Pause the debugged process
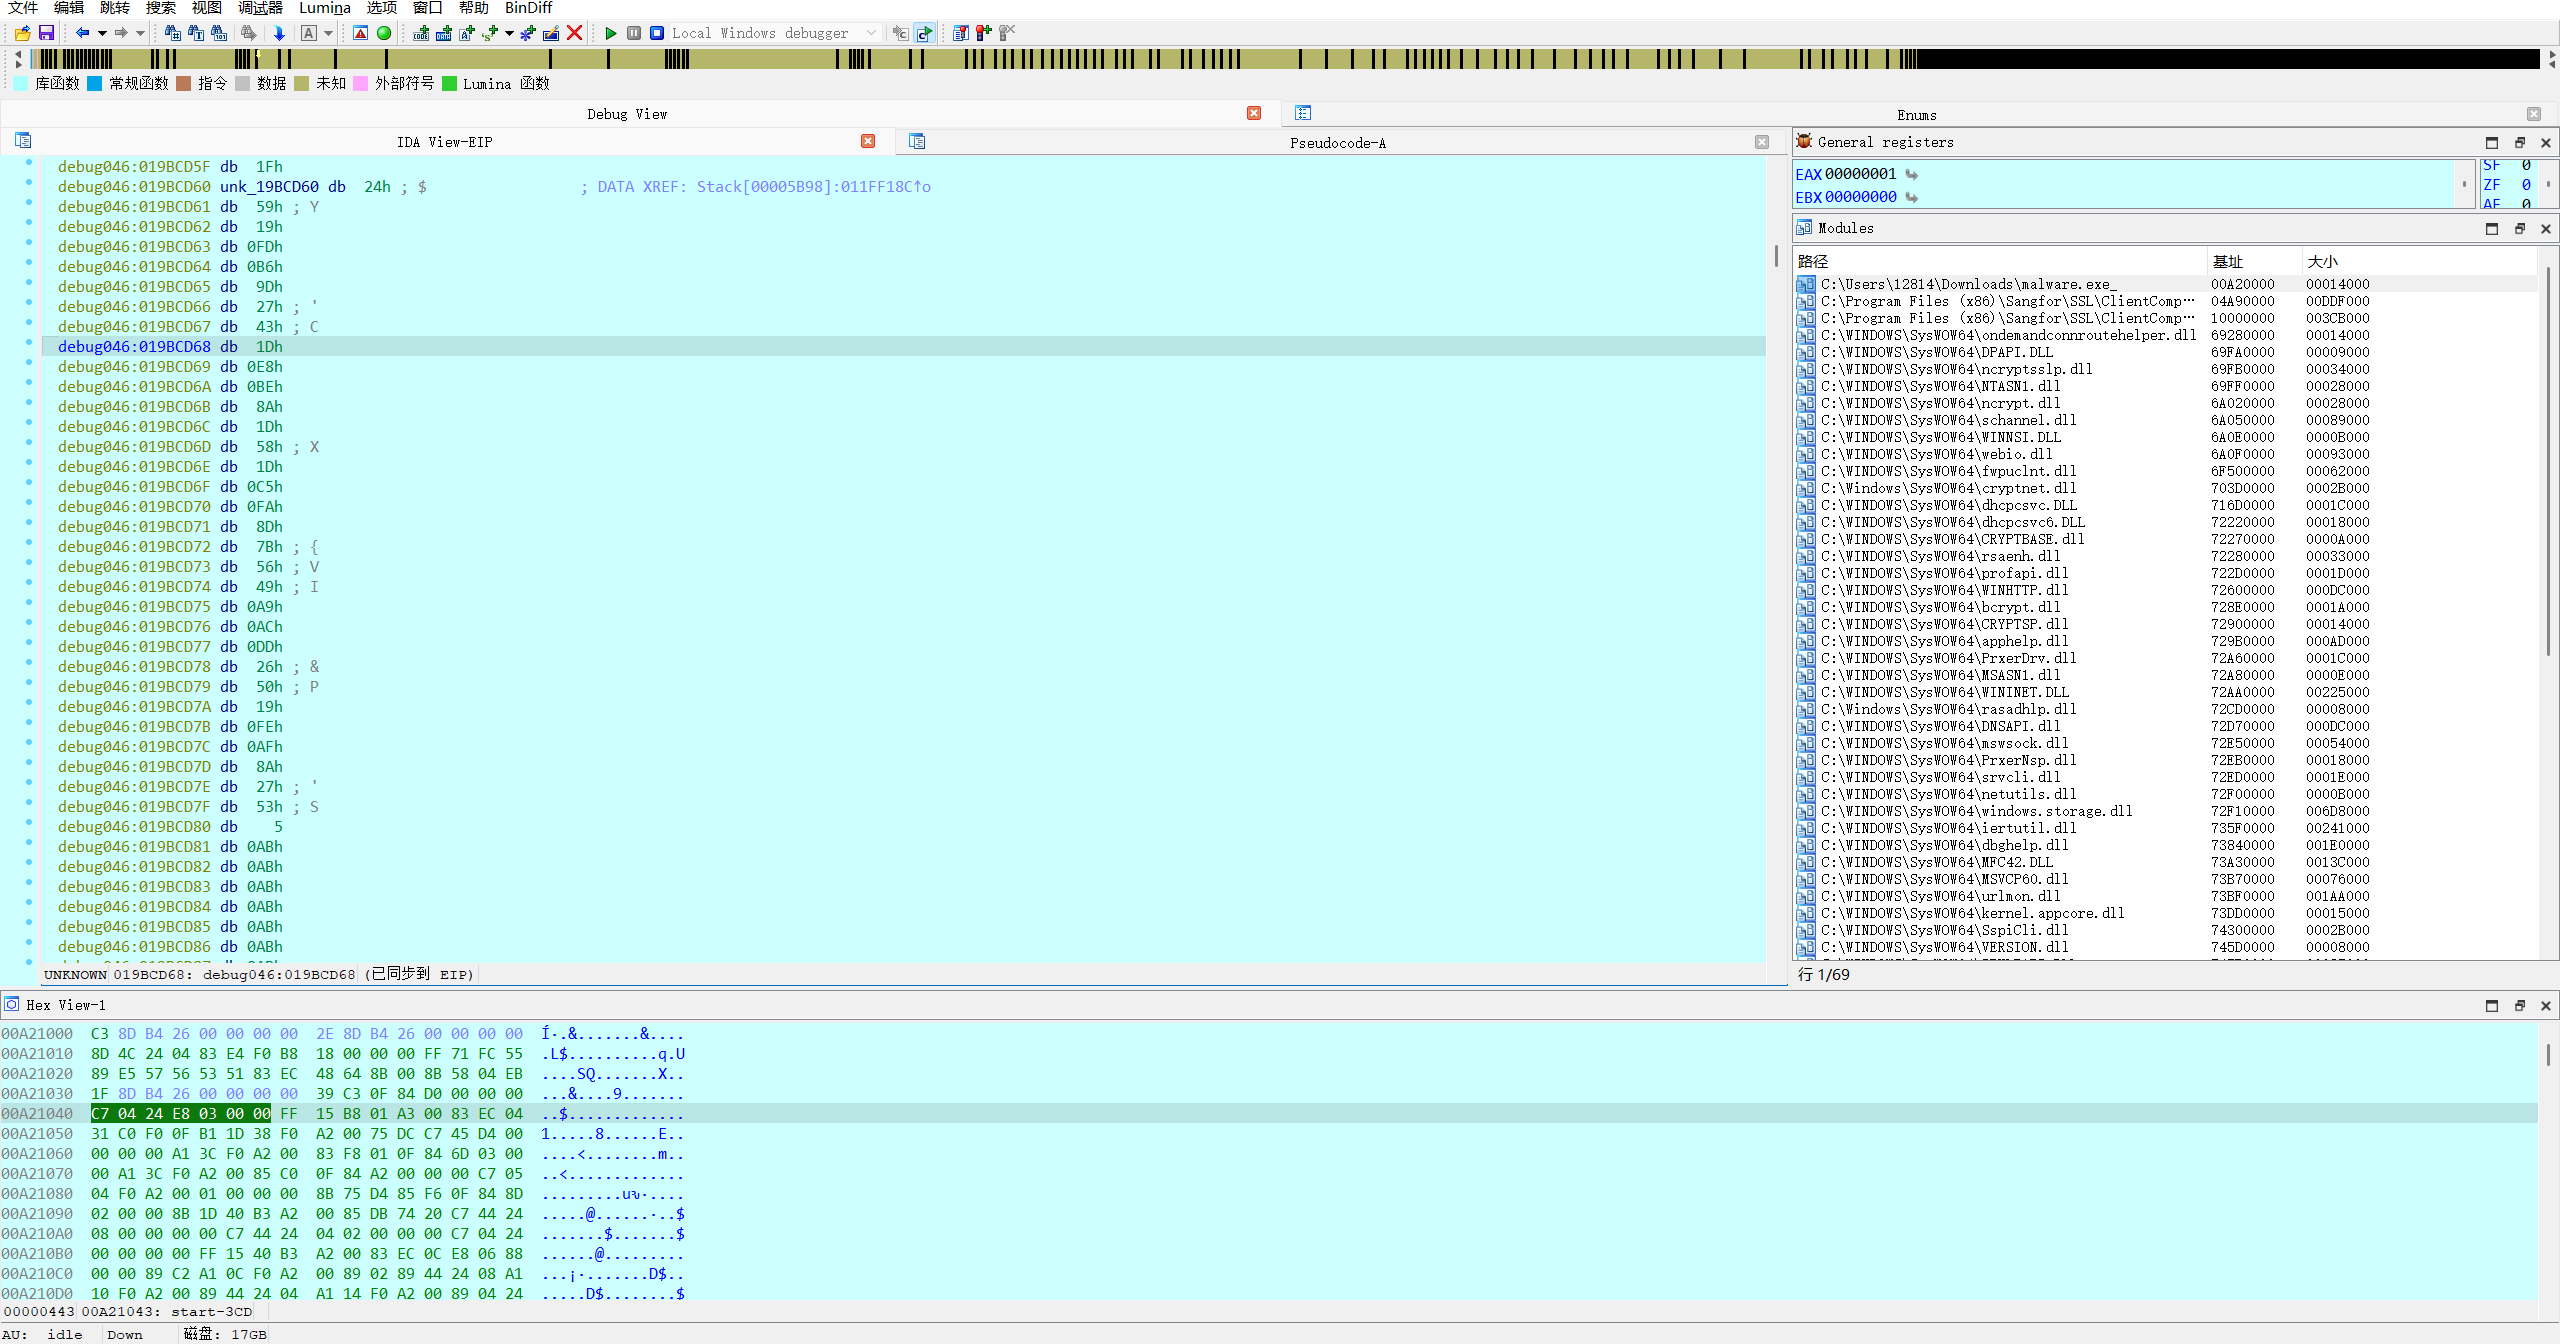The height and width of the screenshot is (1344, 2560). coord(634,33)
